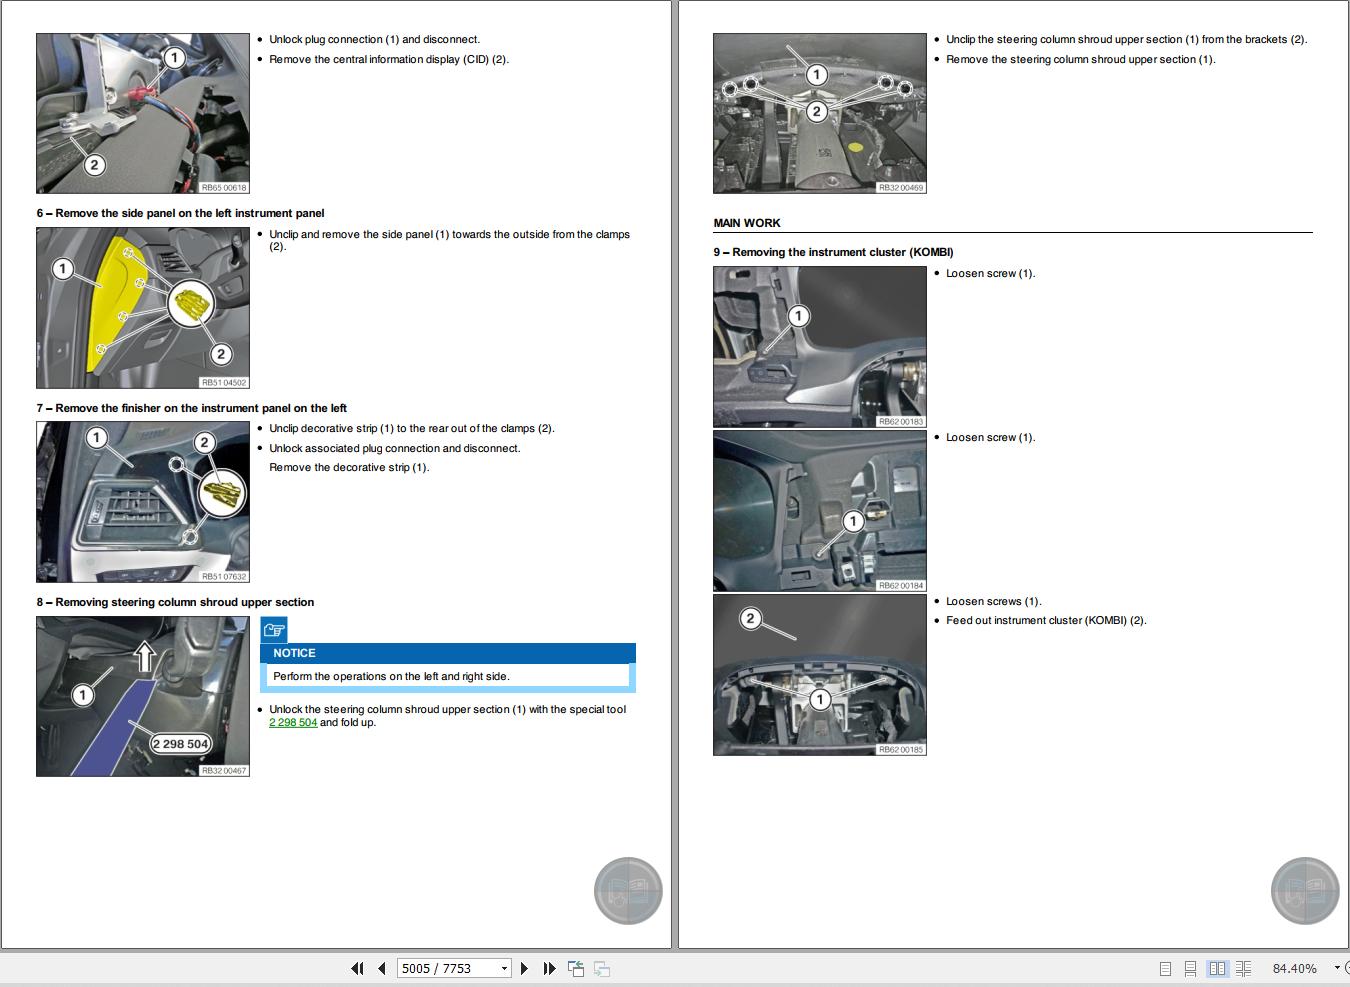Screen dimensions: 1350x987
Task: Adjust zoom showing 84.40% value
Action: [x=1296, y=968]
